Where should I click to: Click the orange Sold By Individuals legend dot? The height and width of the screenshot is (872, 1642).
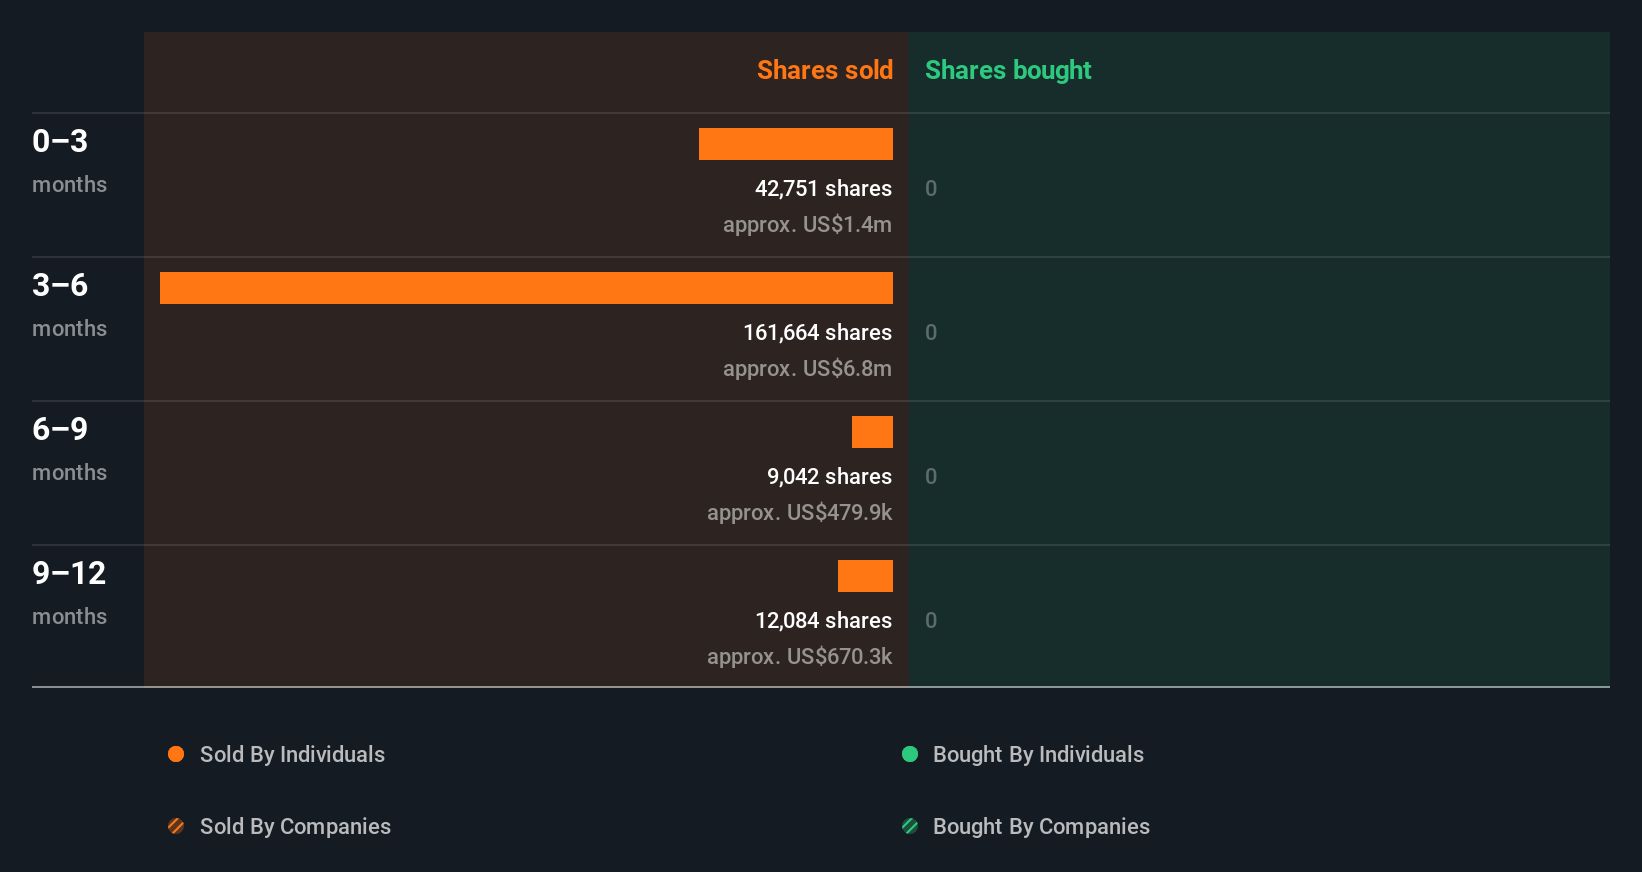click(x=176, y=754)
